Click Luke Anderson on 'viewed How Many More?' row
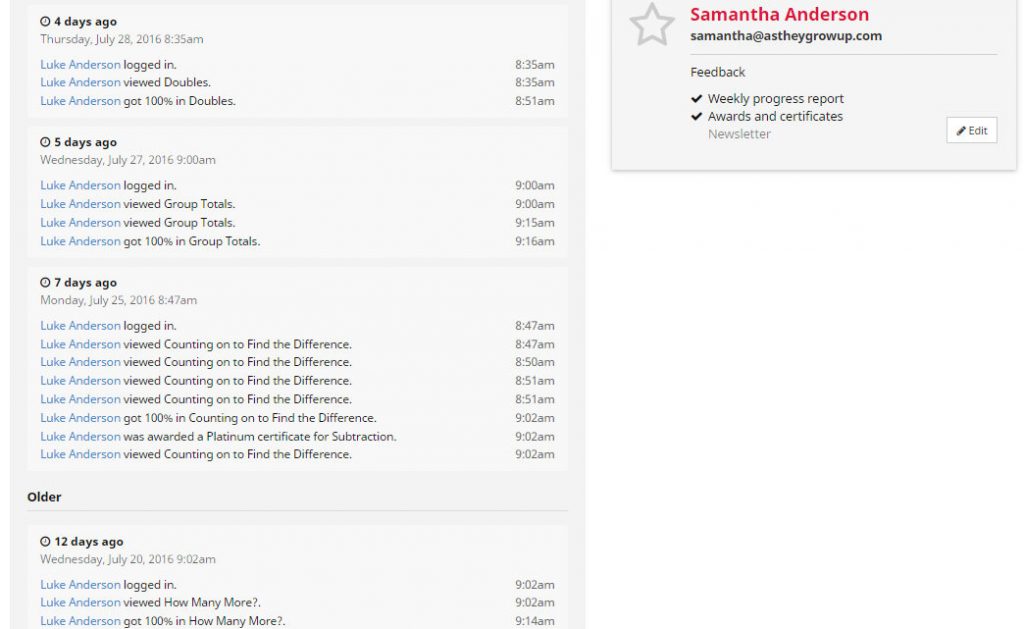 80,603
